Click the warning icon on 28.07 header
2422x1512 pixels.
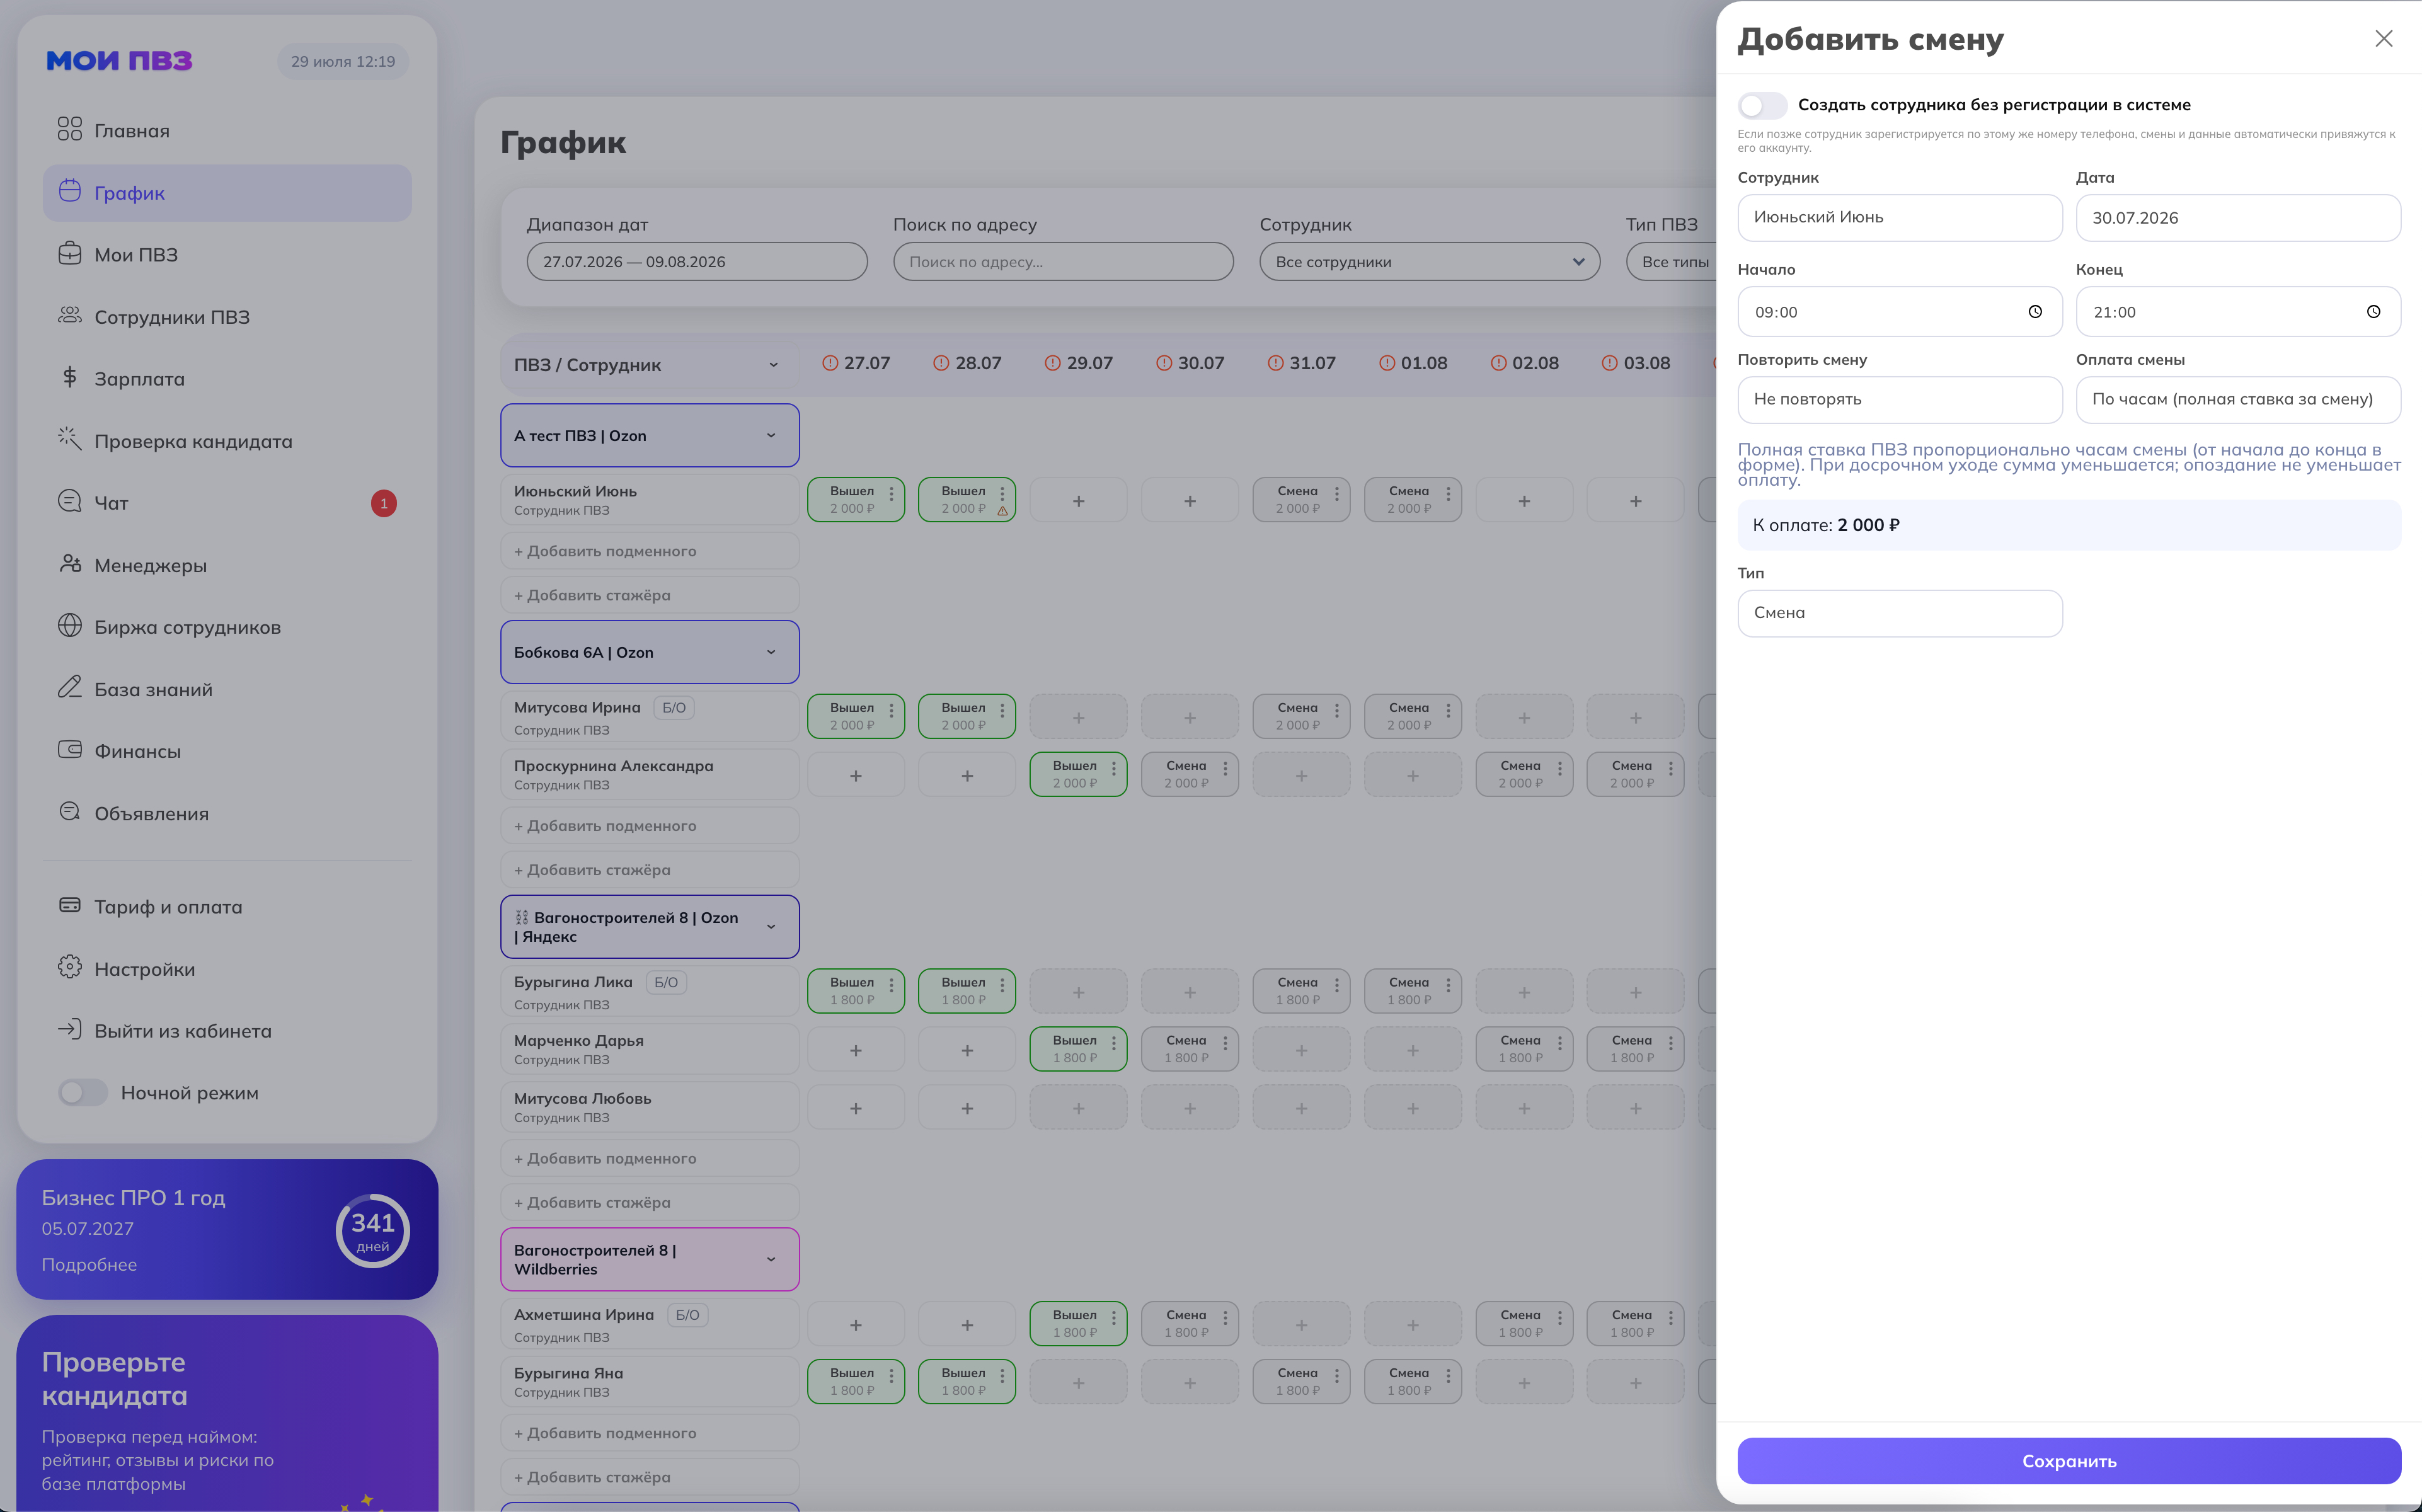(941, 363)
